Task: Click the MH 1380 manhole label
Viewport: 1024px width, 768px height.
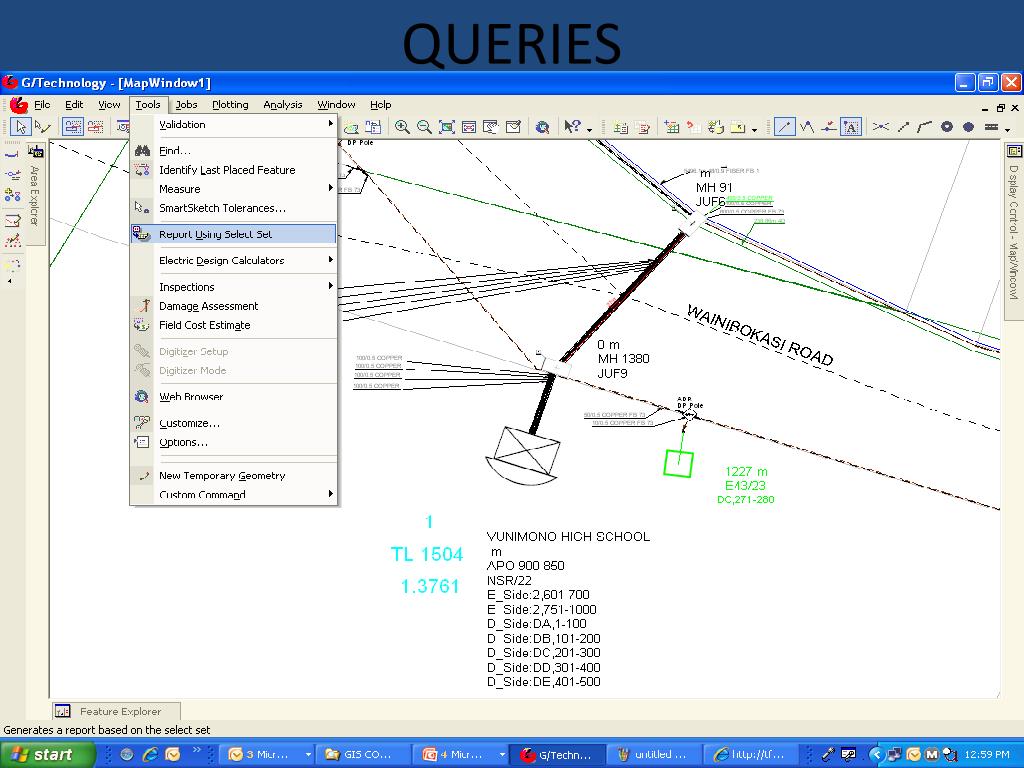Action: tap(624, 359)
